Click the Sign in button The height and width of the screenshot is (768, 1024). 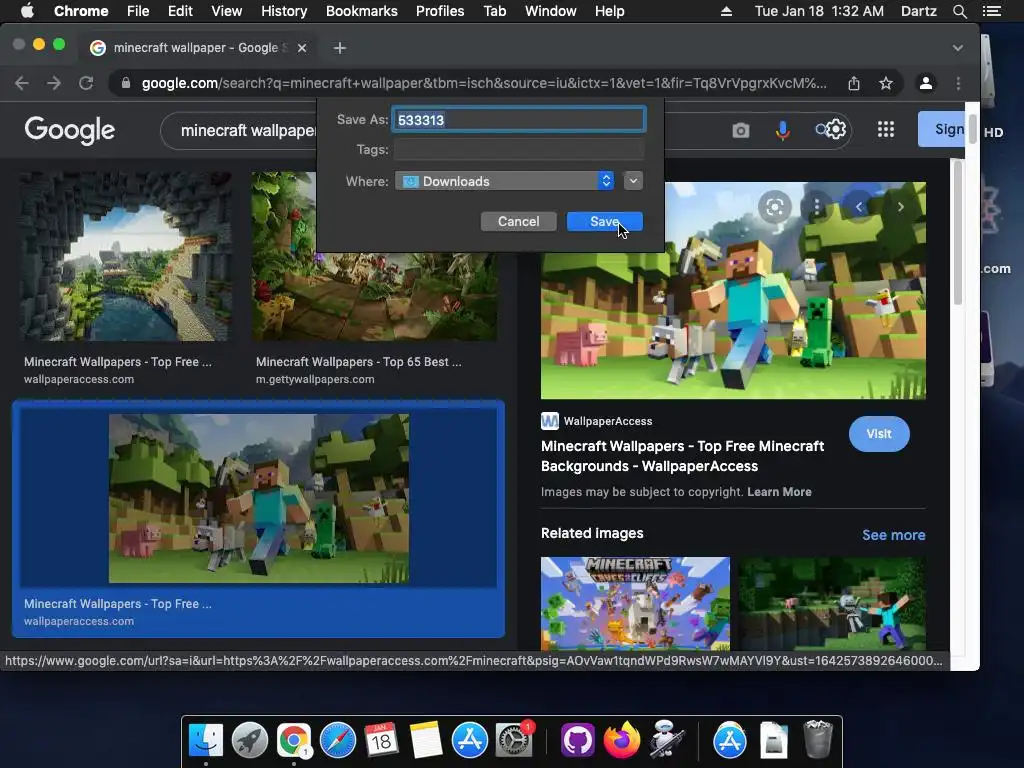[941, 129]
